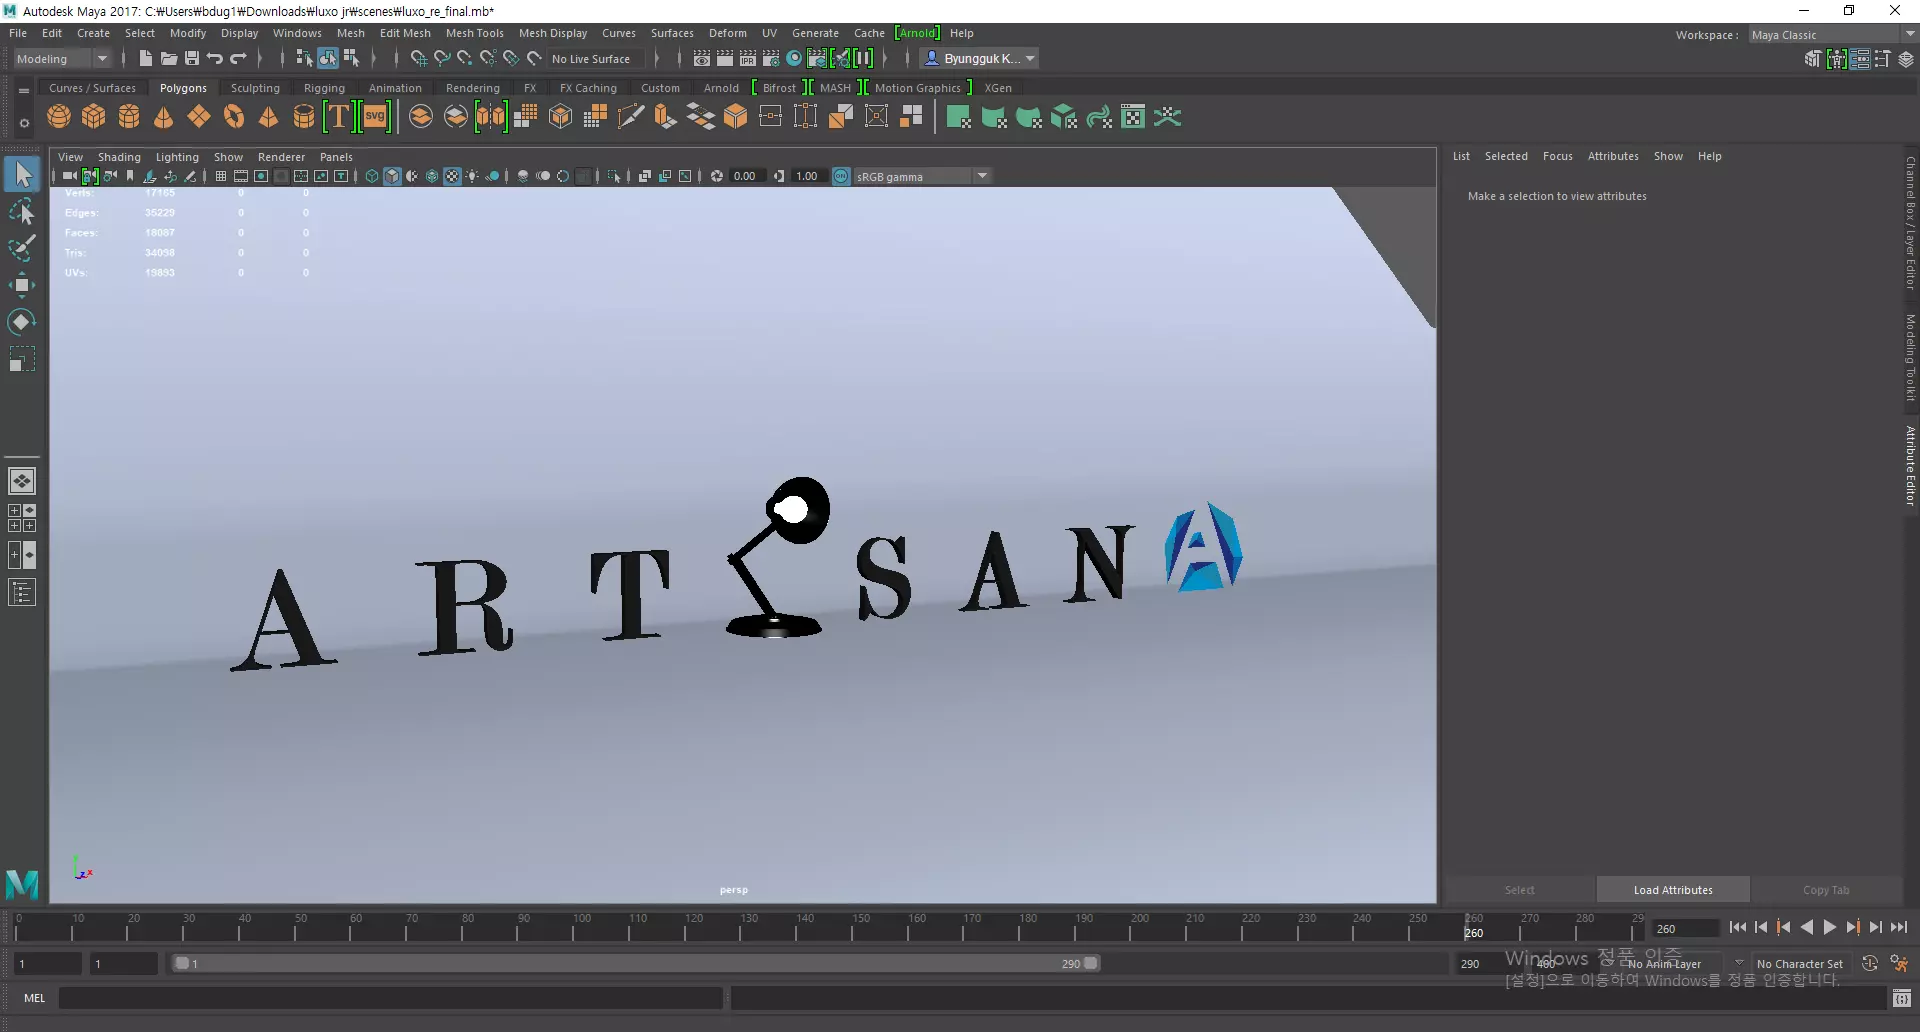1920x1032 pixels.
Task: Select the Lasso selection tool
Action: [22, 211]
